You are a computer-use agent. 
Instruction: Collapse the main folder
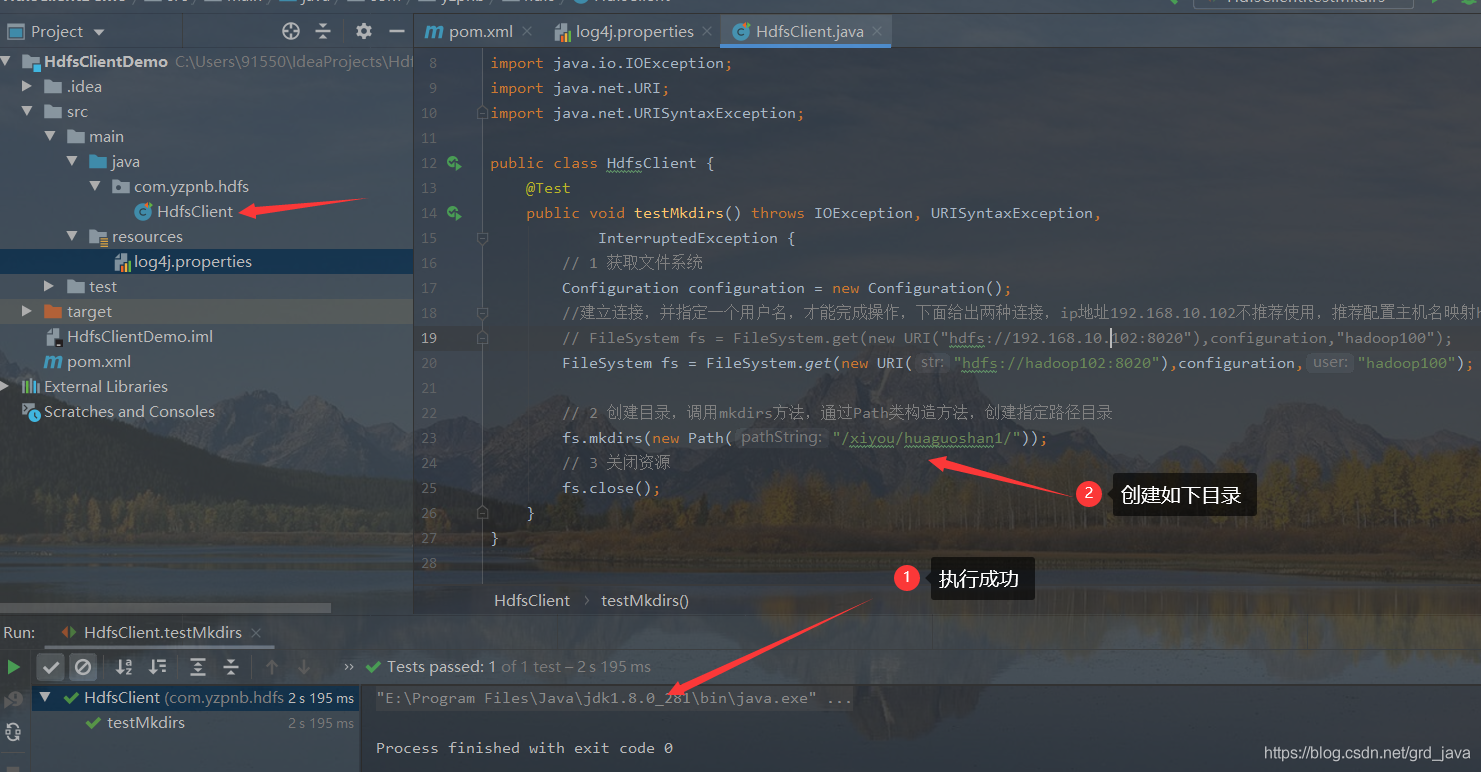pos(50,137)
